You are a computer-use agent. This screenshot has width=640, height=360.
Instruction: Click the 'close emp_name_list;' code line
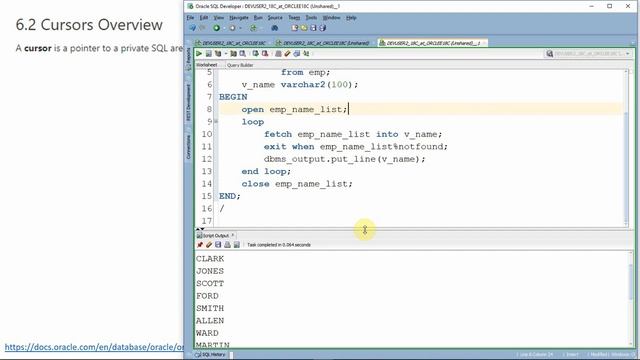(x=296, y=184)
